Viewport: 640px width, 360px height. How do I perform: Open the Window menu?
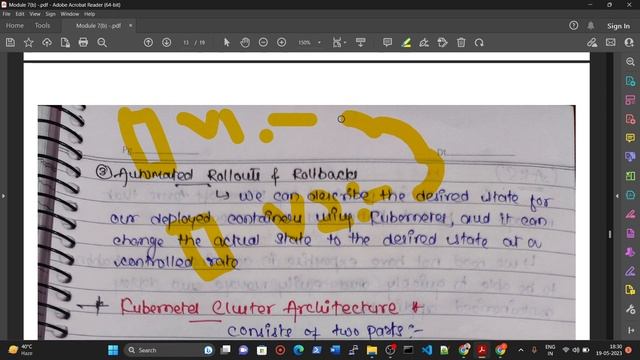pos(70,14)
